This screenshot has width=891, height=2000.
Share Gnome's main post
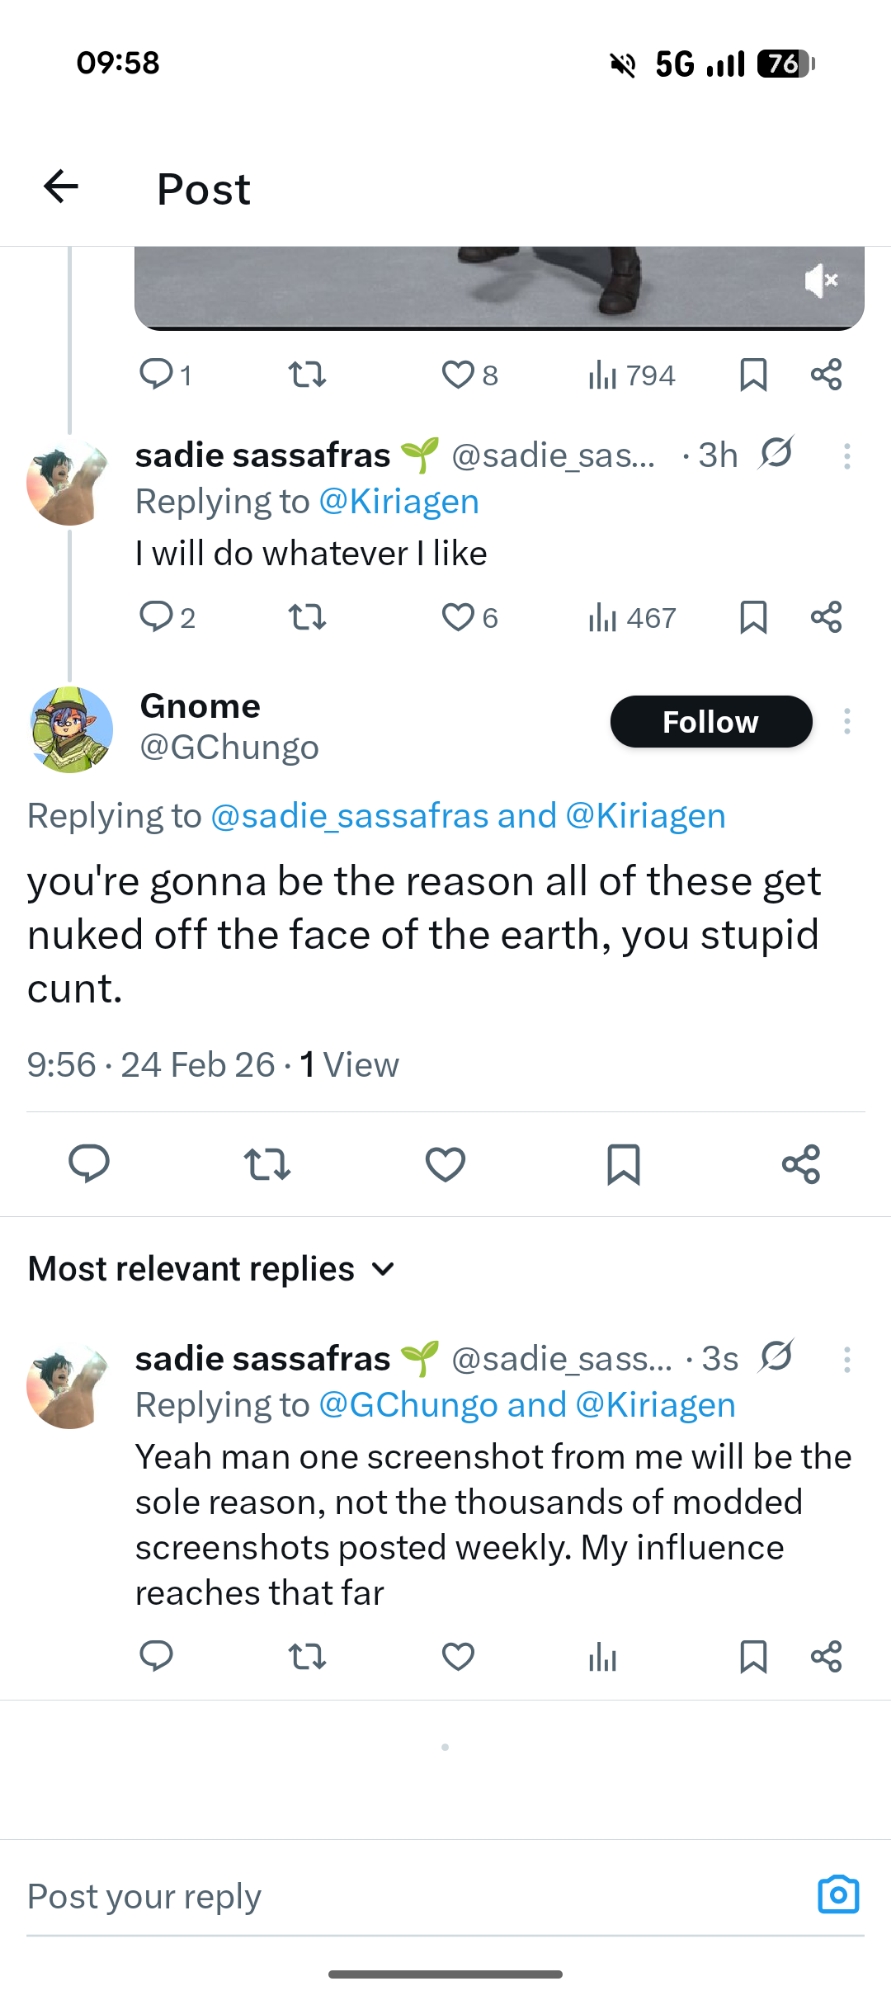coord(801,1164)
